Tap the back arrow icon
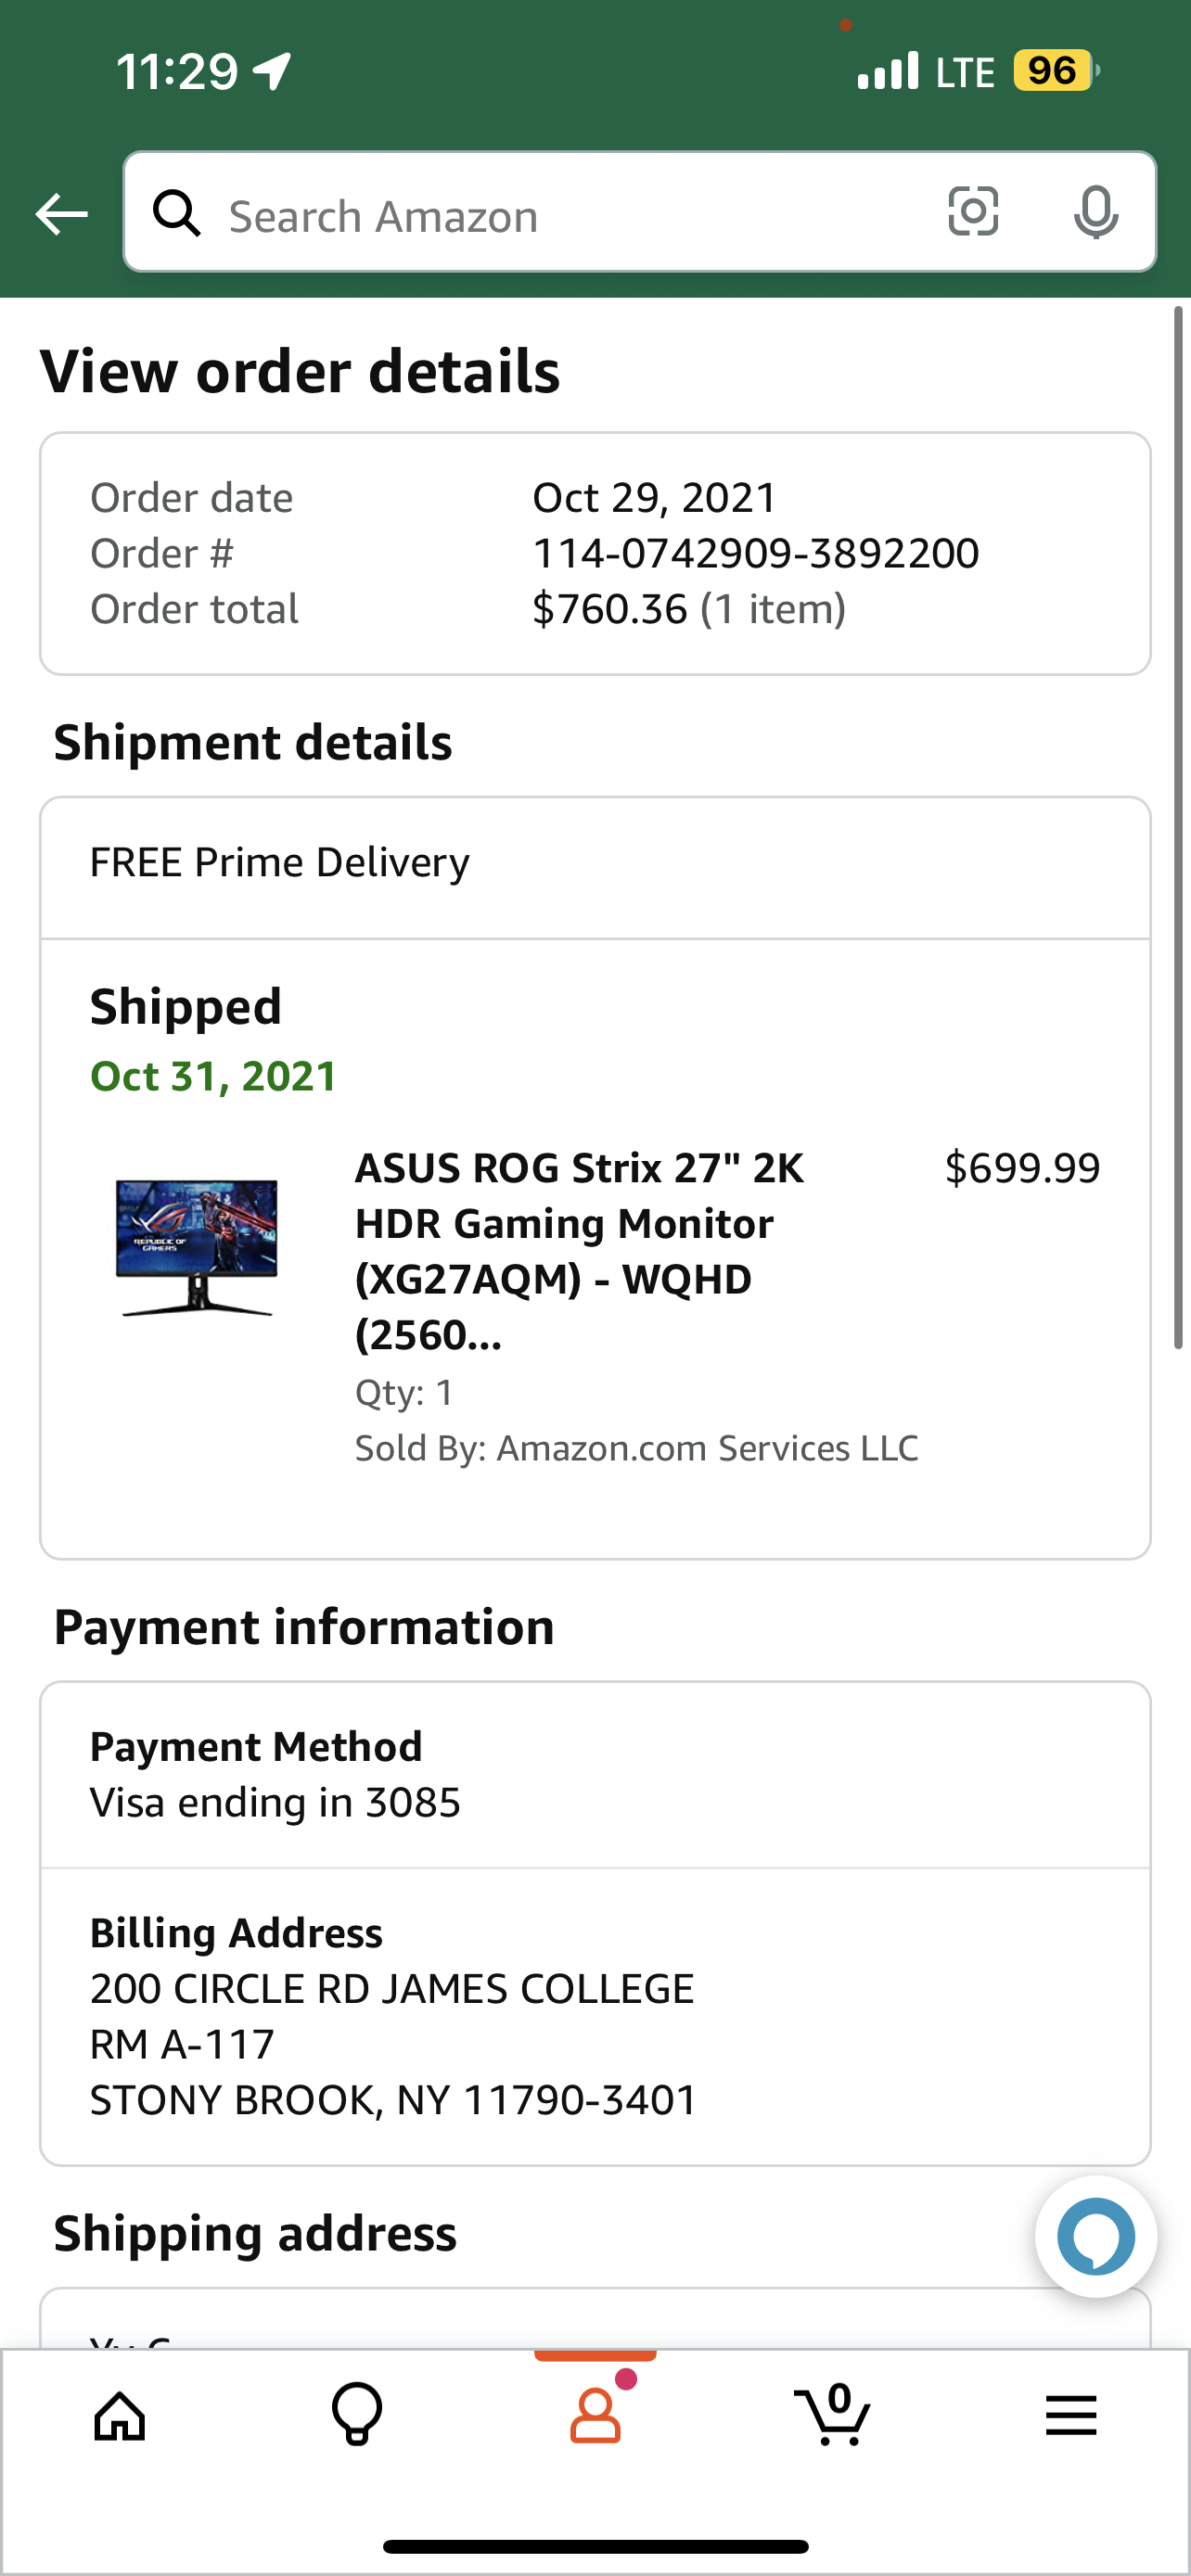This screenshot has height=2576, width=1191. tap(61, 214)
